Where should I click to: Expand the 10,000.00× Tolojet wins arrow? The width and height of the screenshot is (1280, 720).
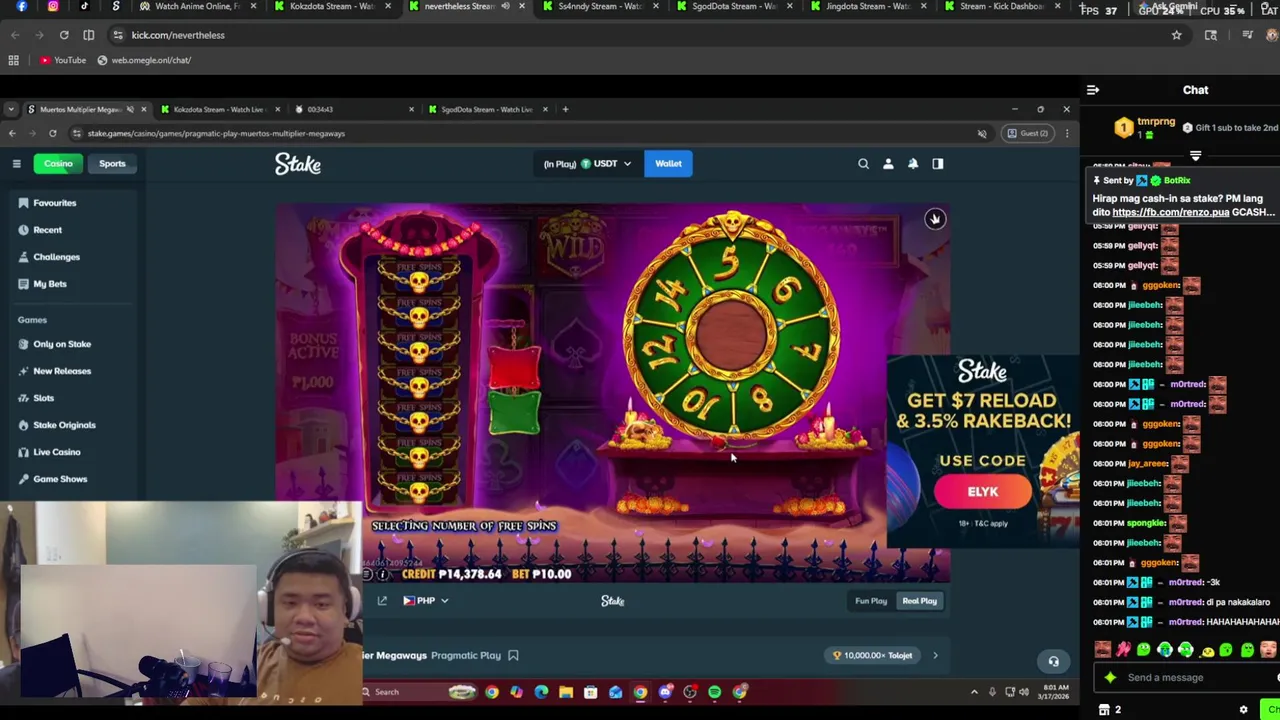[x=935, y=656]
